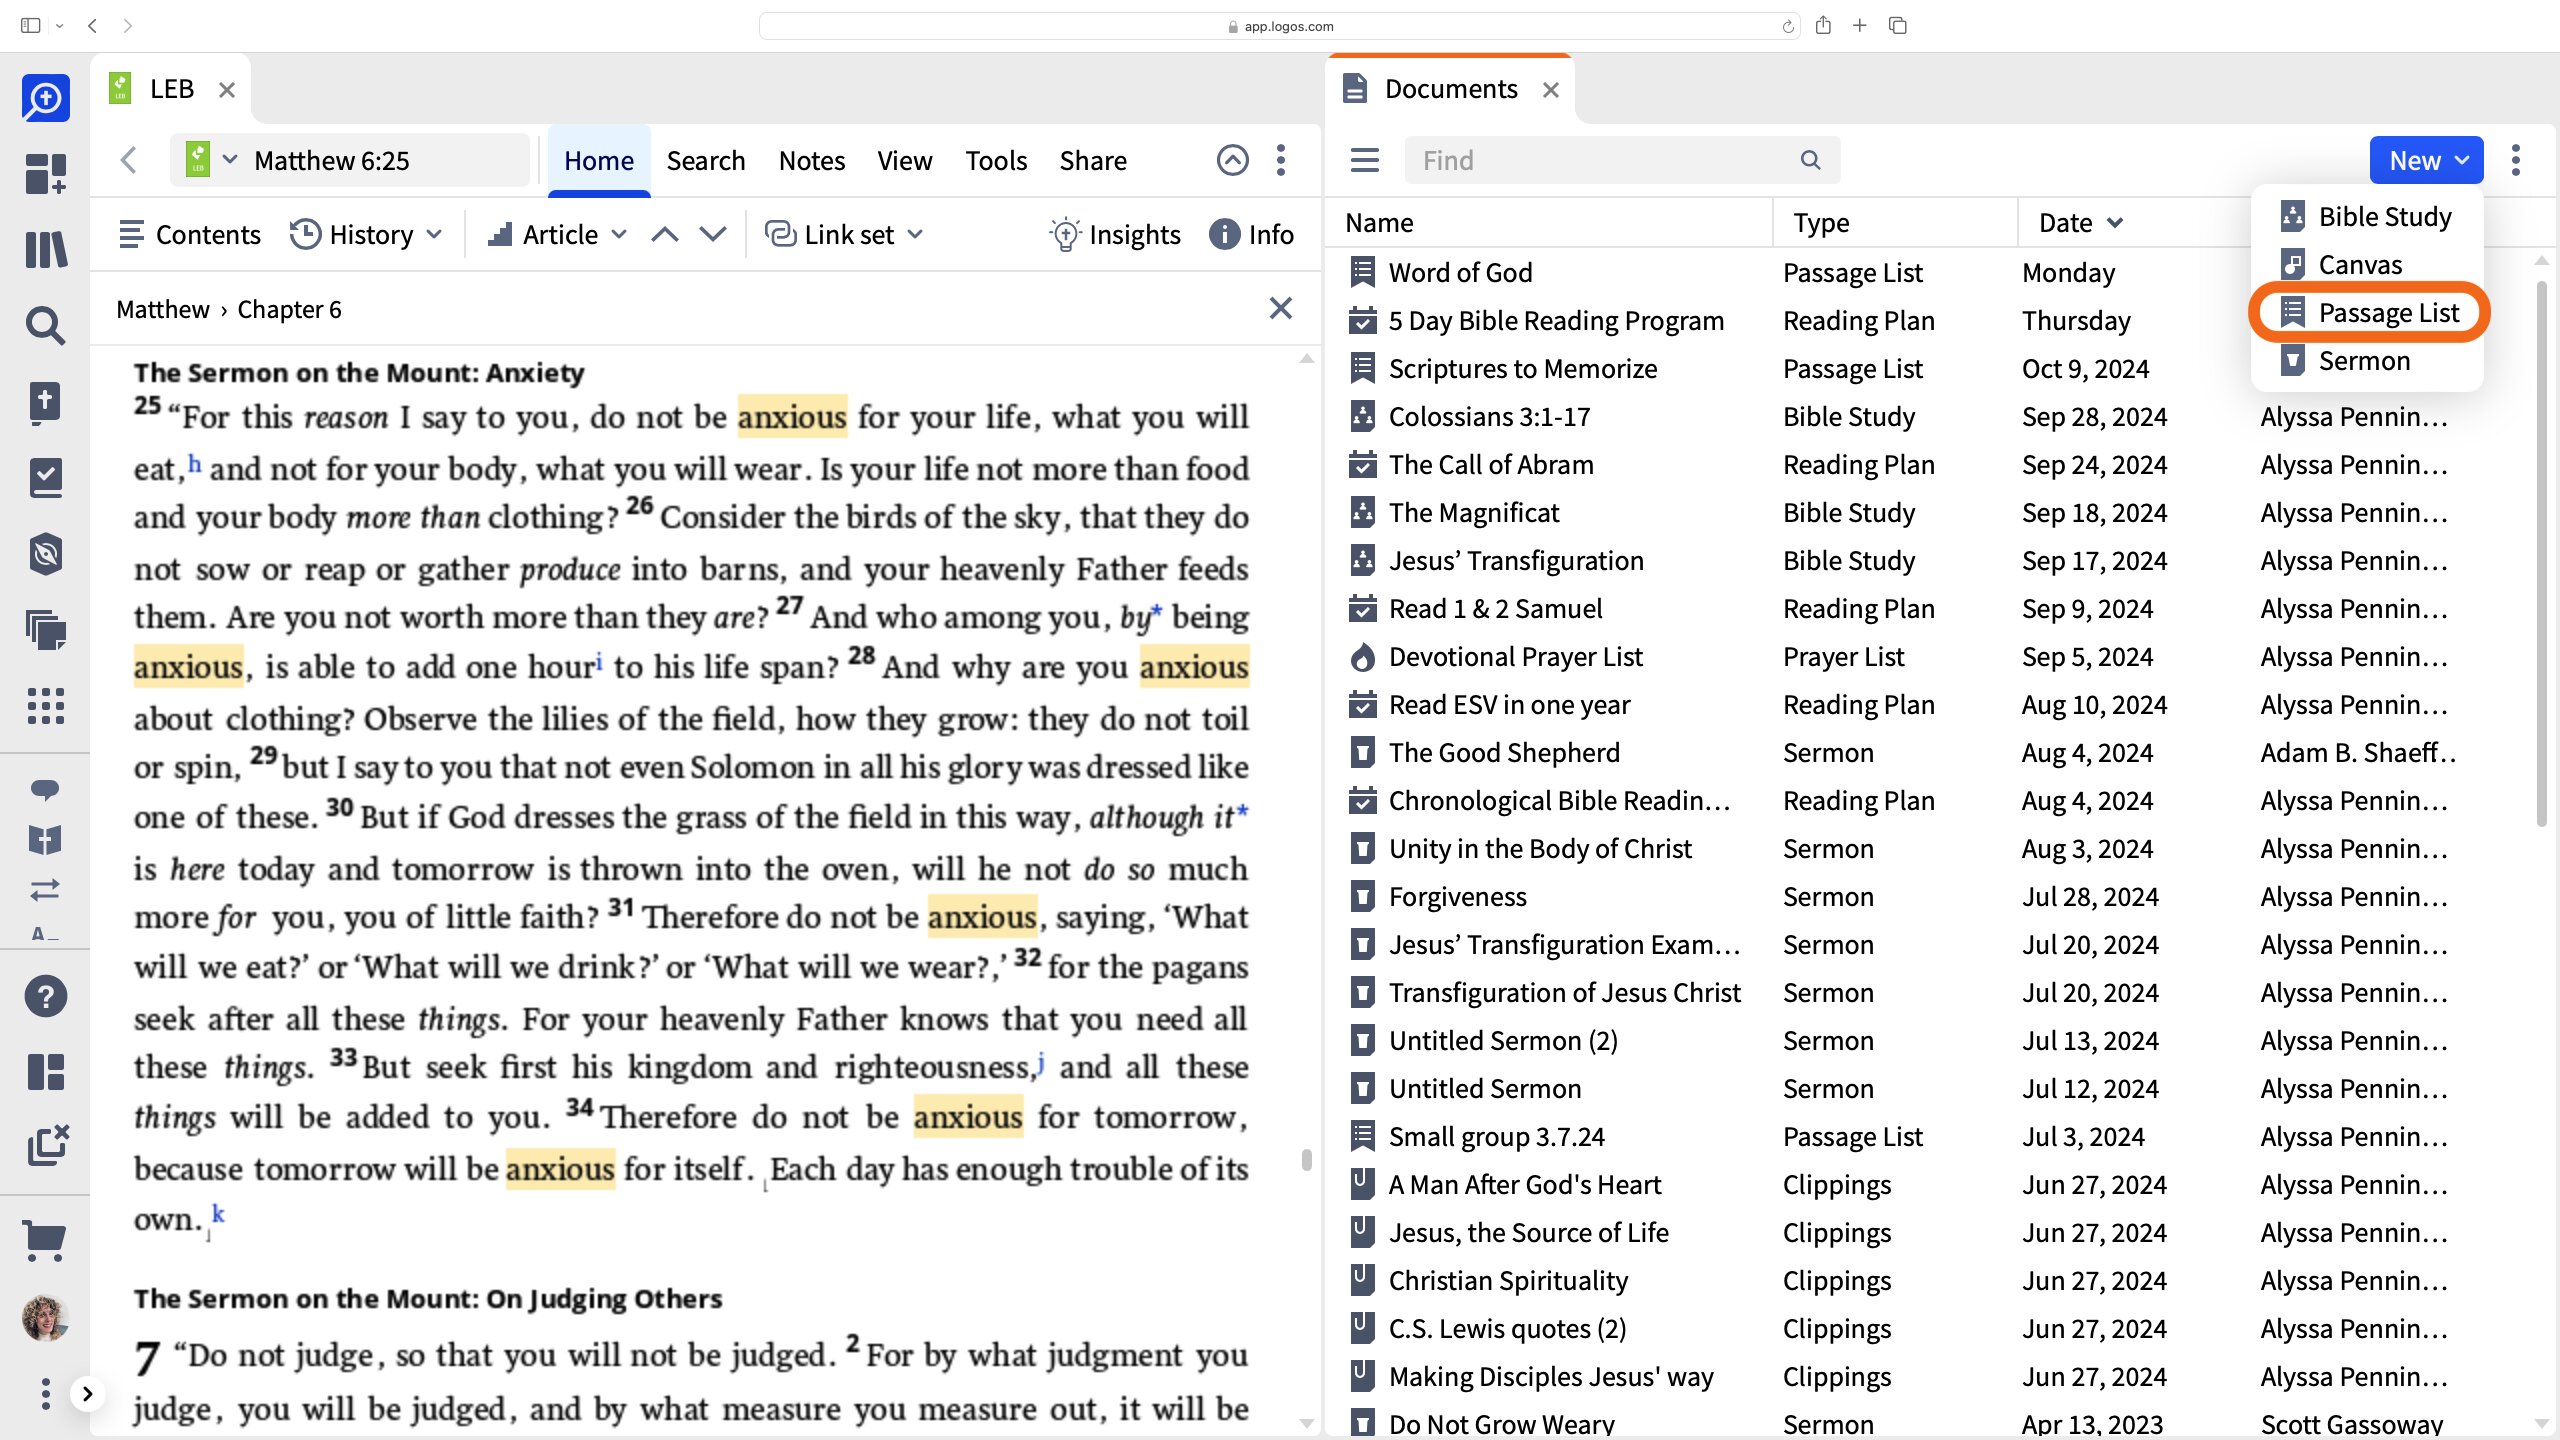Open the Help question mark icon
The height and width of the screenshot is (1440, 2560).
[46, 996]
